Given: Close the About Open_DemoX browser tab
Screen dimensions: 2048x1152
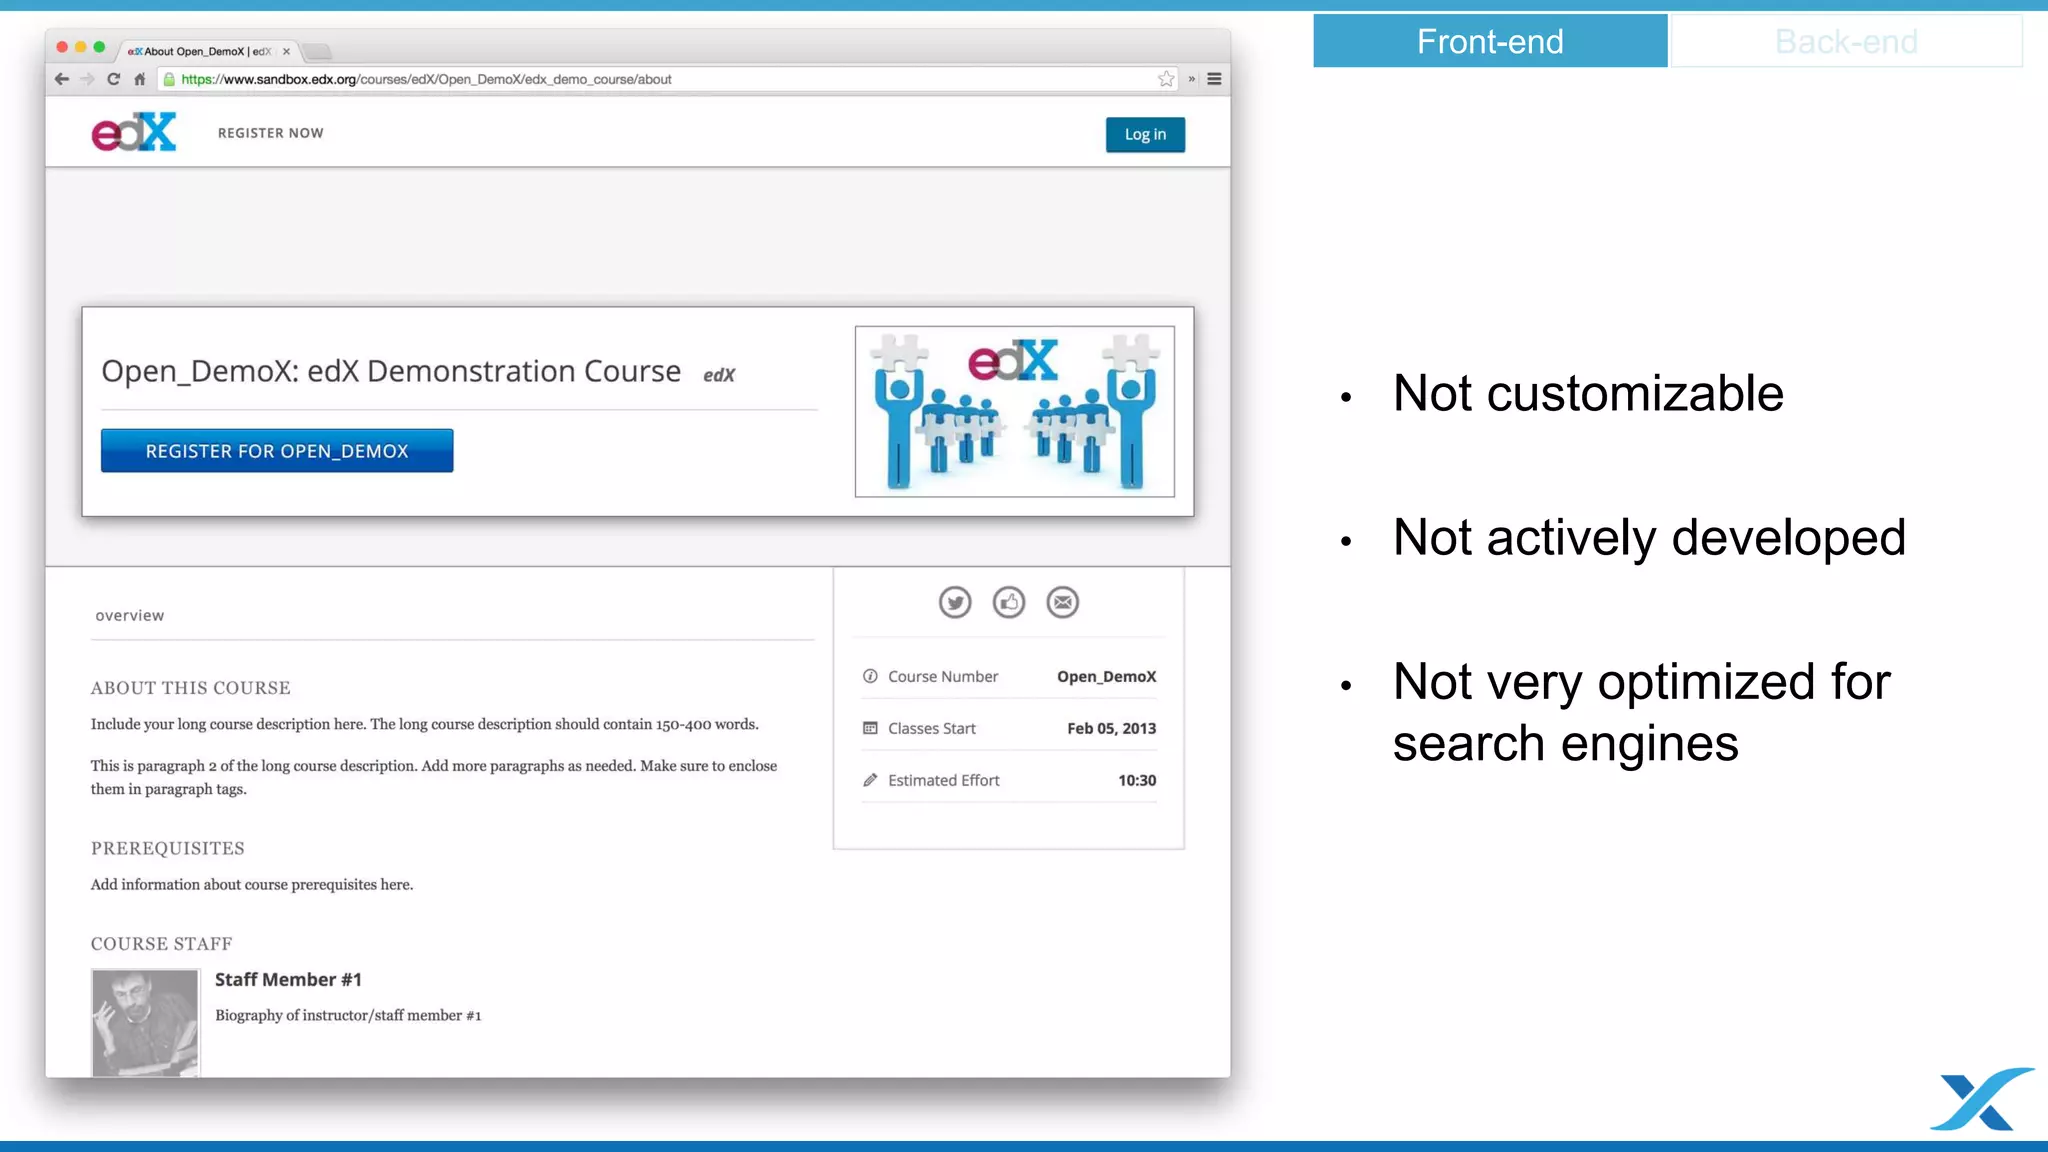Looking at the screenshot, I should click(x=286, y=51).
